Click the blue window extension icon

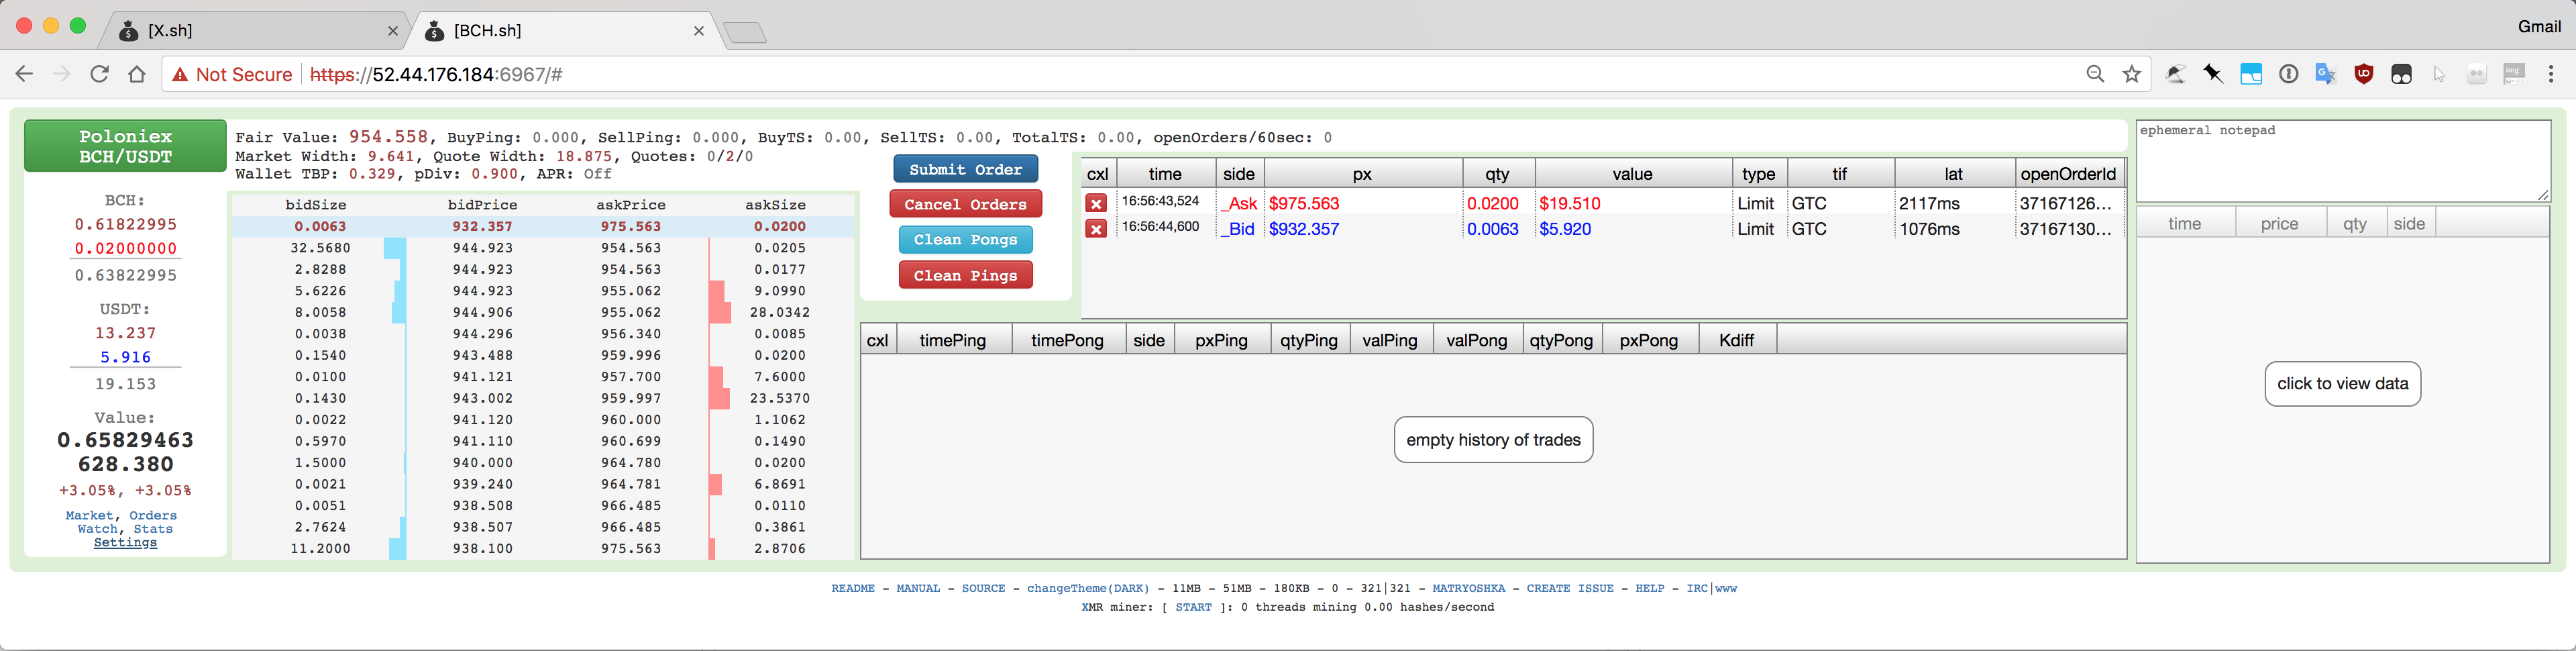click(x=2251, y=74)
